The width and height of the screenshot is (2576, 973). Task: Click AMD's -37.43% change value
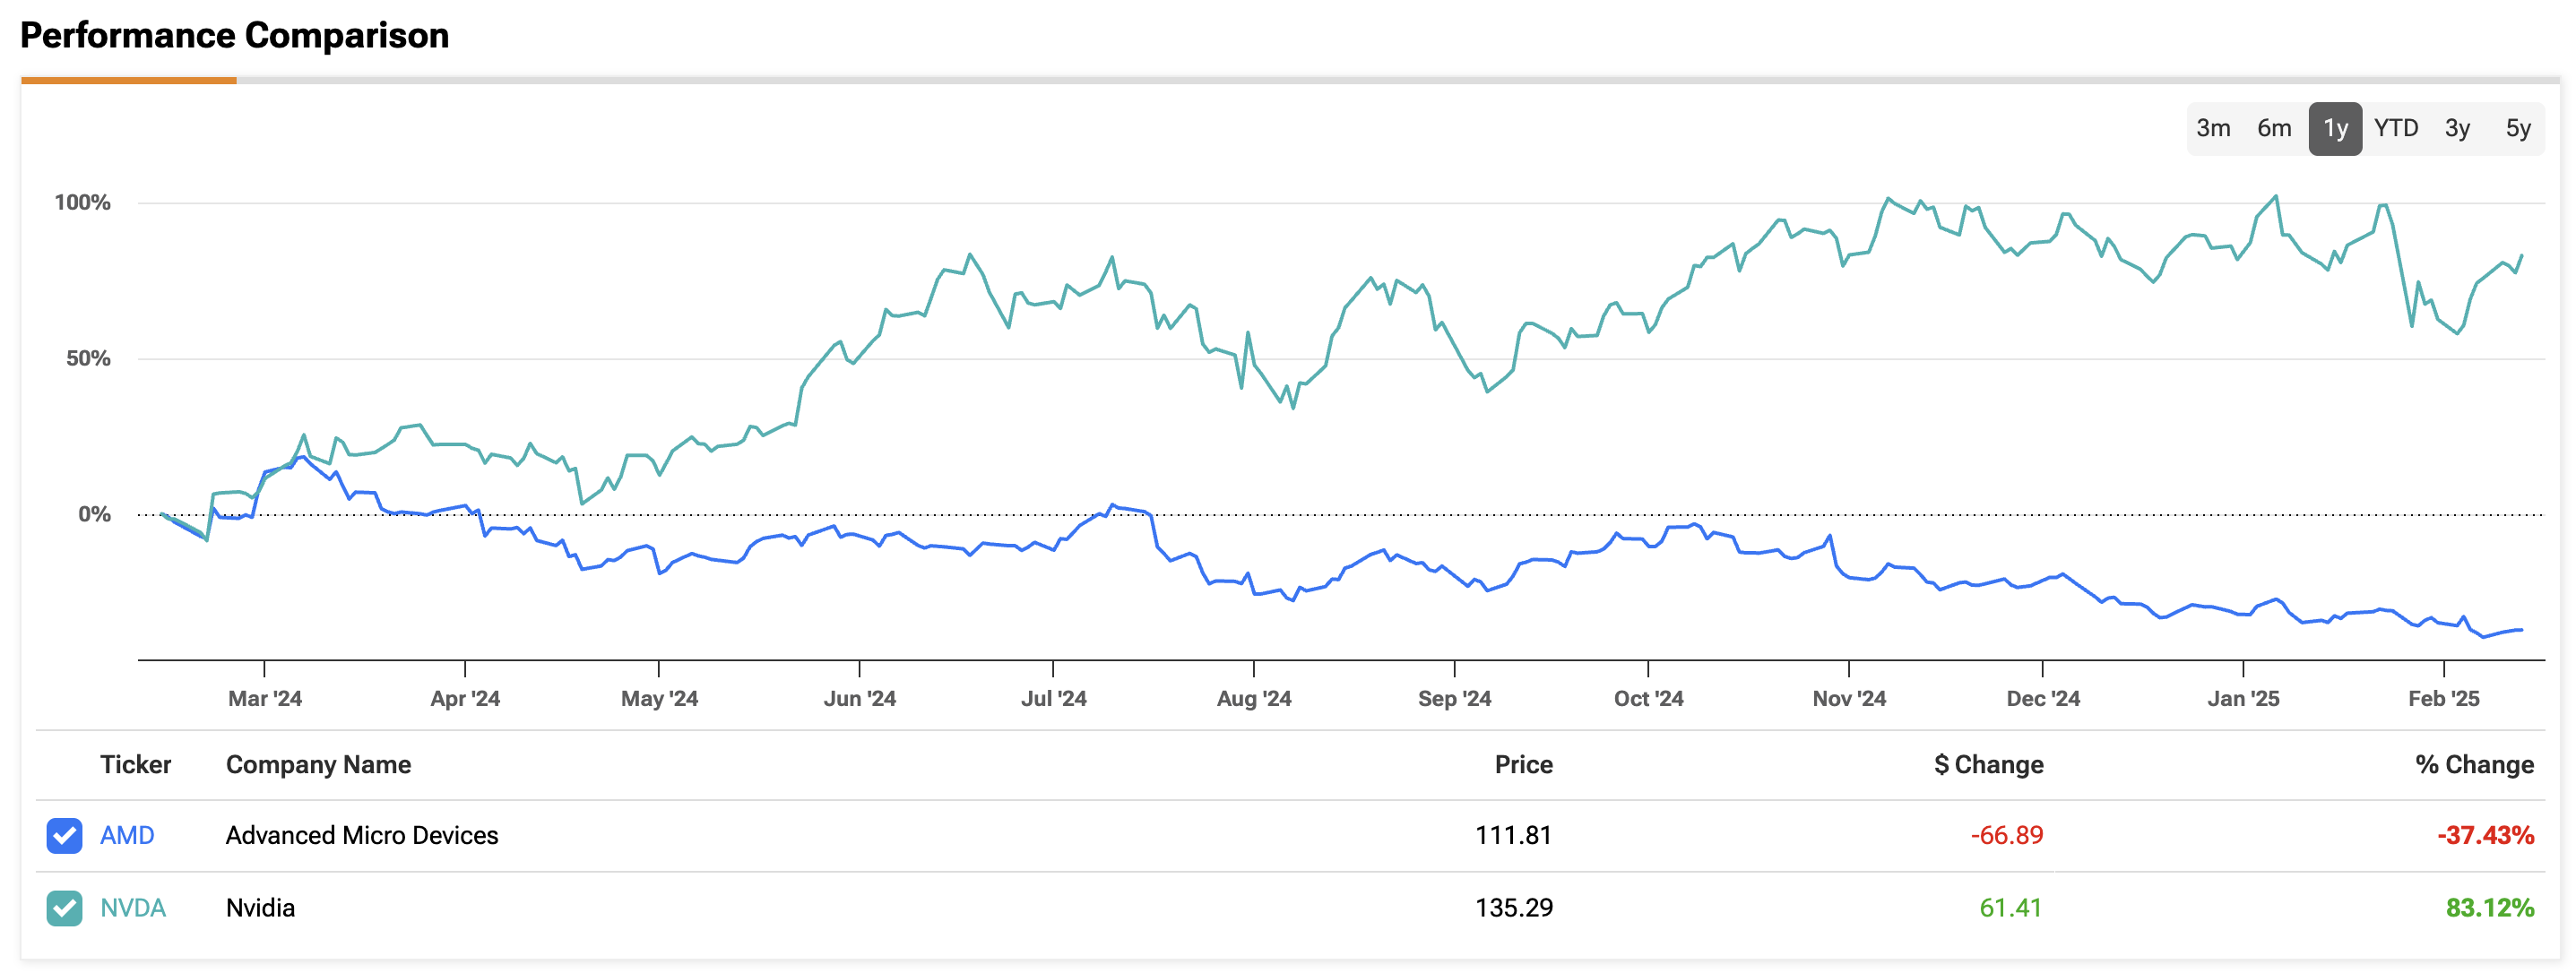[x=2485, y=835]
